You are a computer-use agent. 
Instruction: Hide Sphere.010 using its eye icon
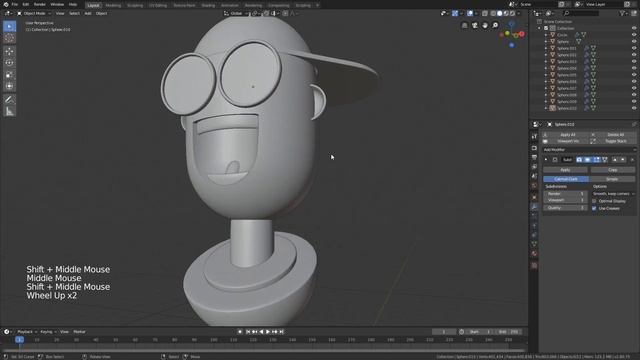(x=634, y=108)
